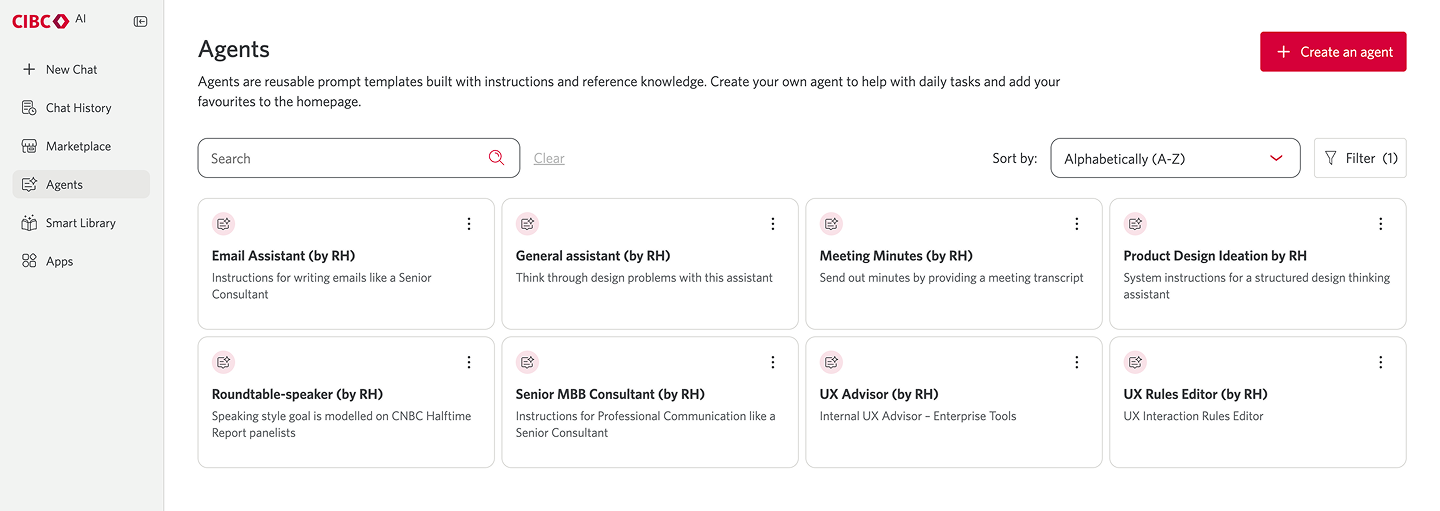Open the Meeting Minutes card's three-dot menu

click(1077, 224)
